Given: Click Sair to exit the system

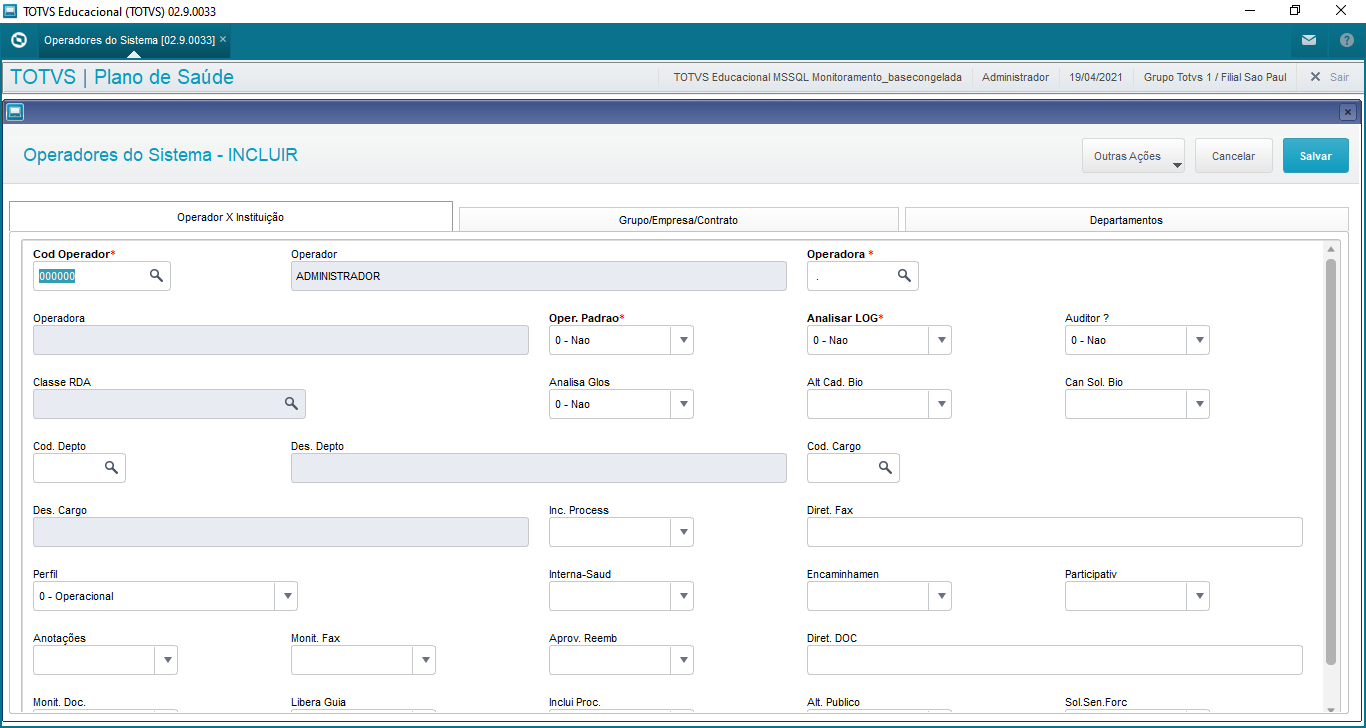Looking at the screenshot, I should (x=1329, y=77).
